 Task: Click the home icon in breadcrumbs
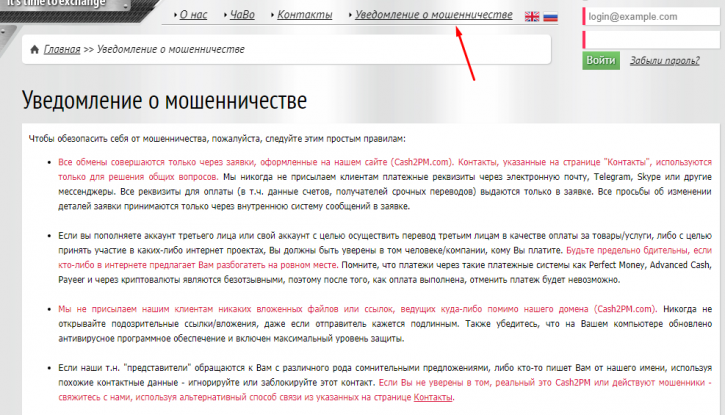[x=34, y=49]
